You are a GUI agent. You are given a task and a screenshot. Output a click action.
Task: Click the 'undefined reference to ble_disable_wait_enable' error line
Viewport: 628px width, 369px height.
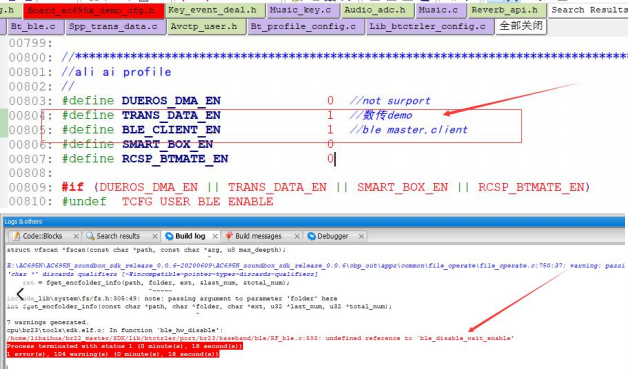click(260, 338)
